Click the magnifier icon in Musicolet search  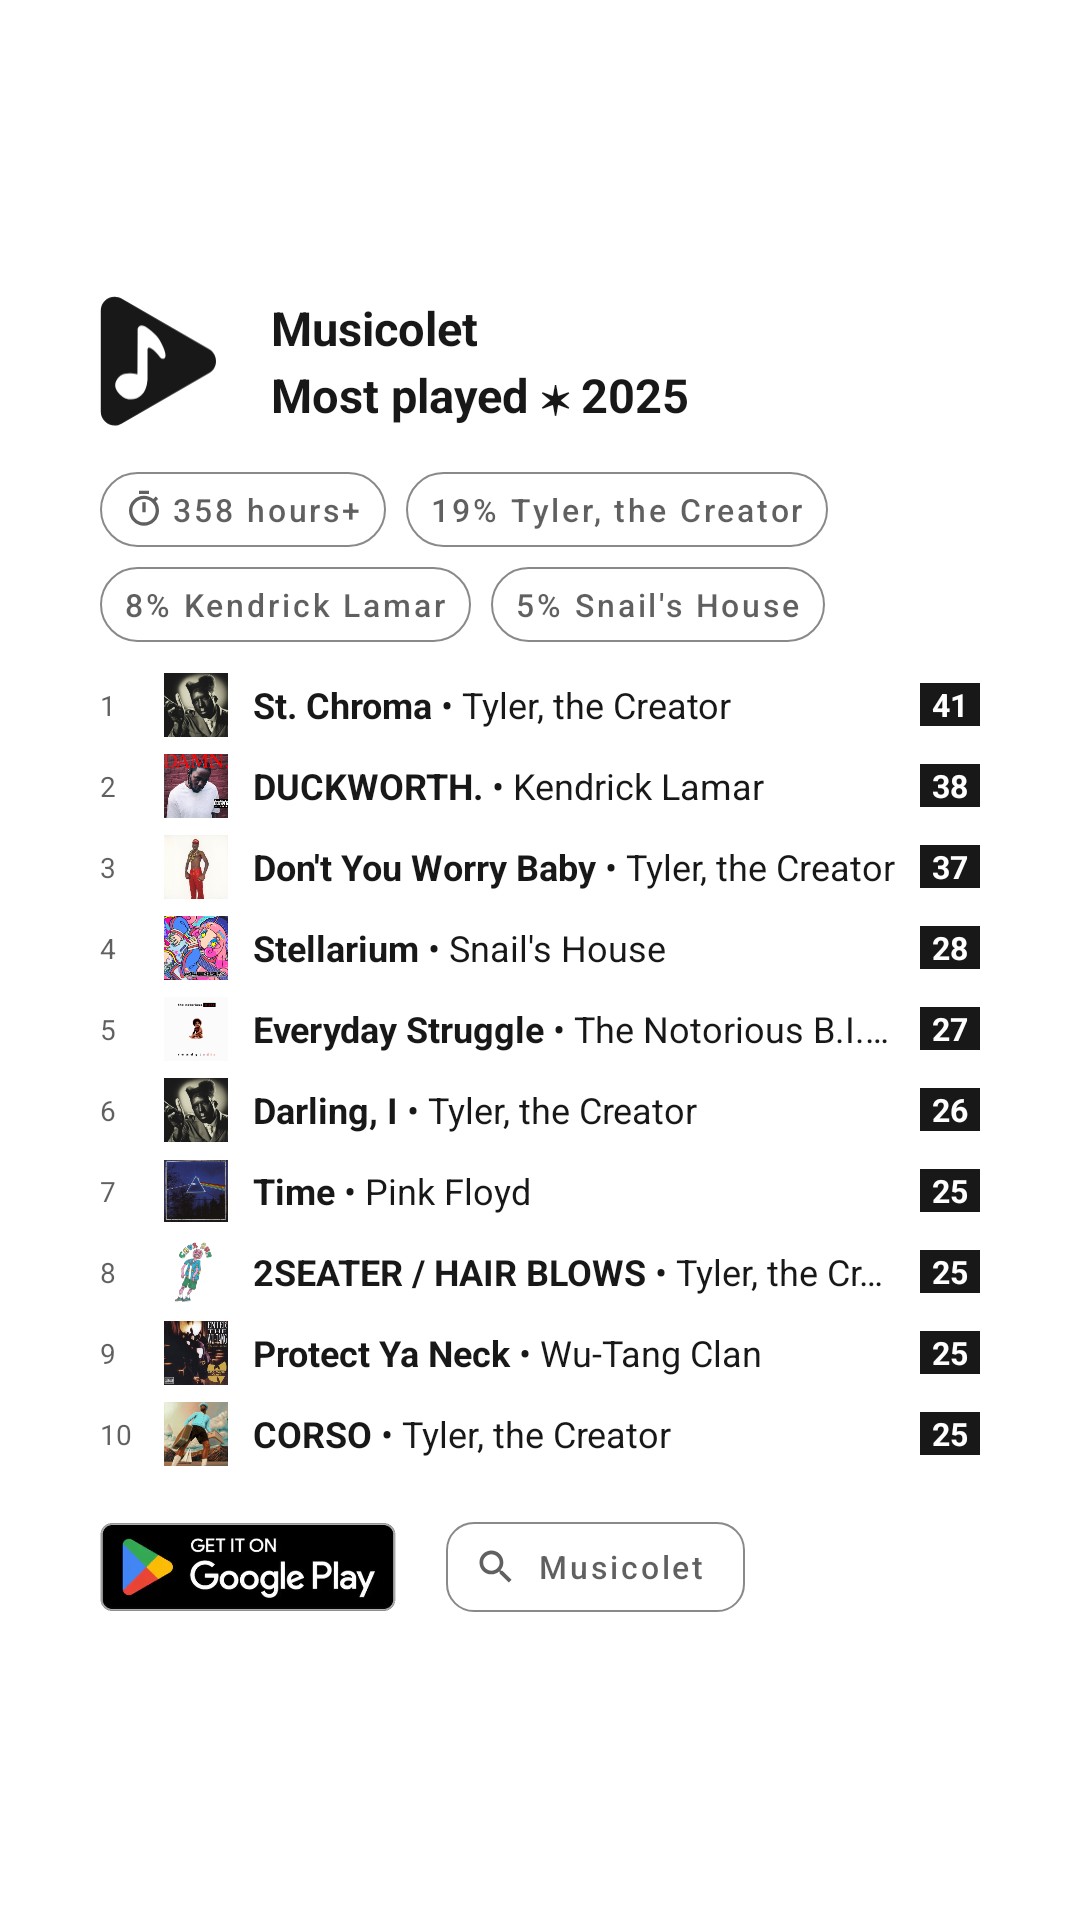click(495, 1566)
